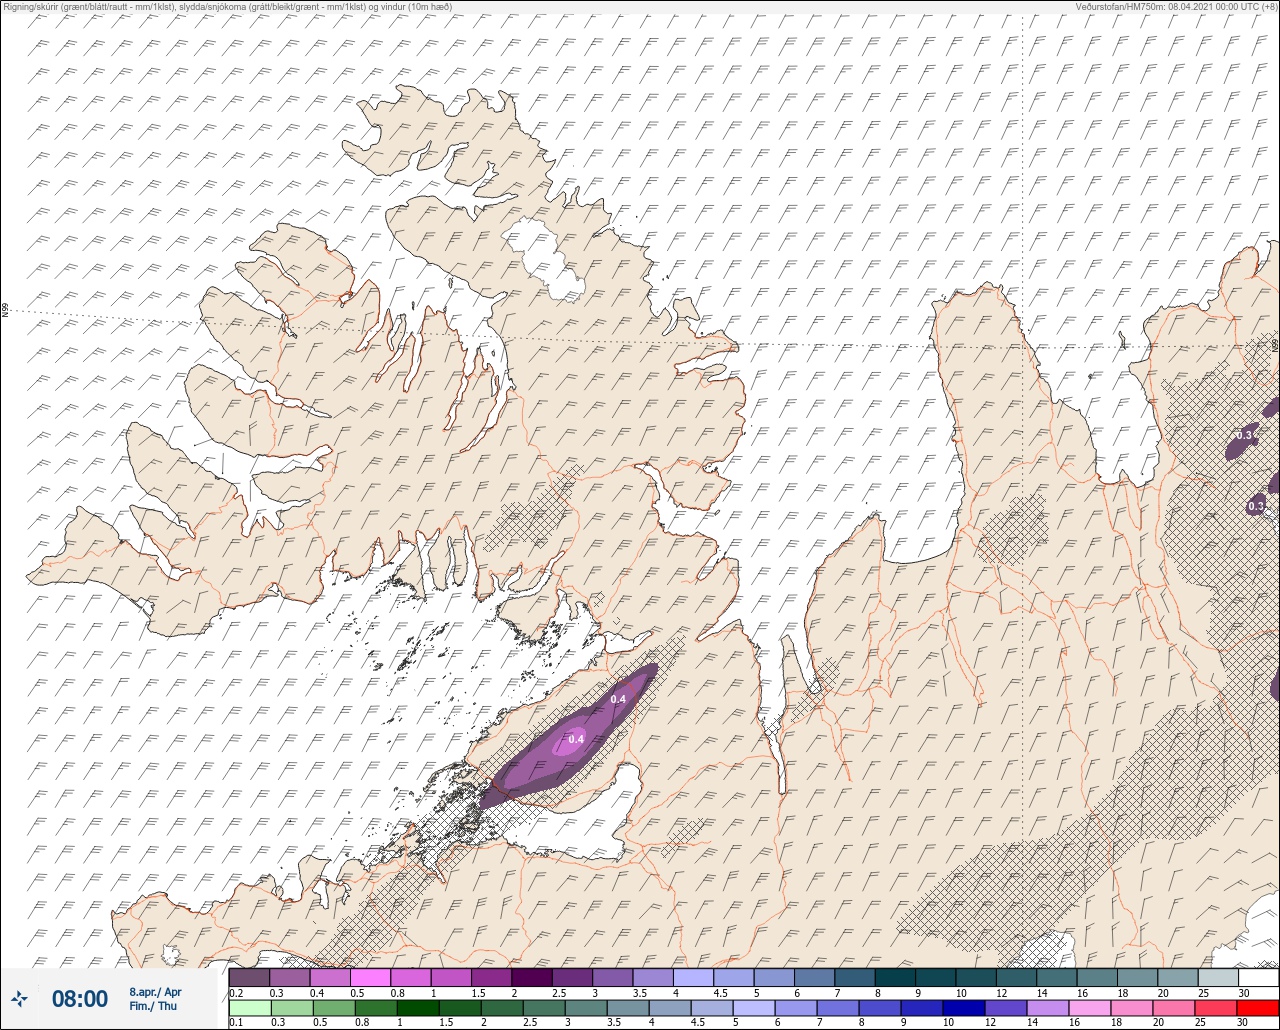1280x1030 pixels.
Task: Select the darkest green swatch at 1 in lower legend
Action: tap(419, 1008)
